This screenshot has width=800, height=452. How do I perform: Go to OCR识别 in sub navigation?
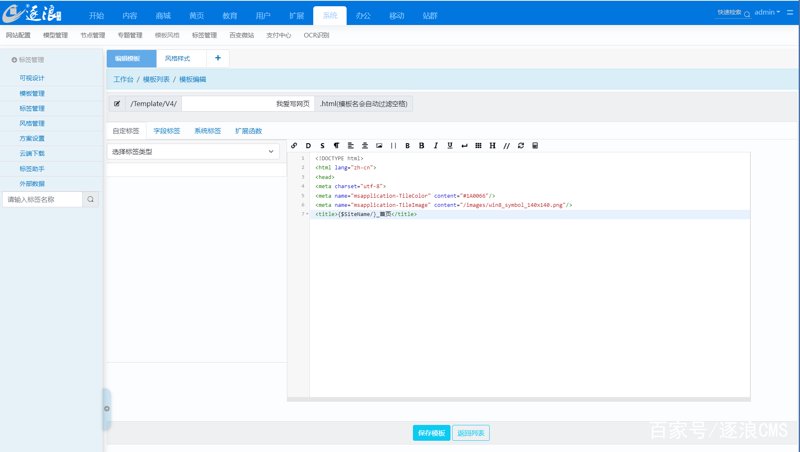tap(316, 35)
